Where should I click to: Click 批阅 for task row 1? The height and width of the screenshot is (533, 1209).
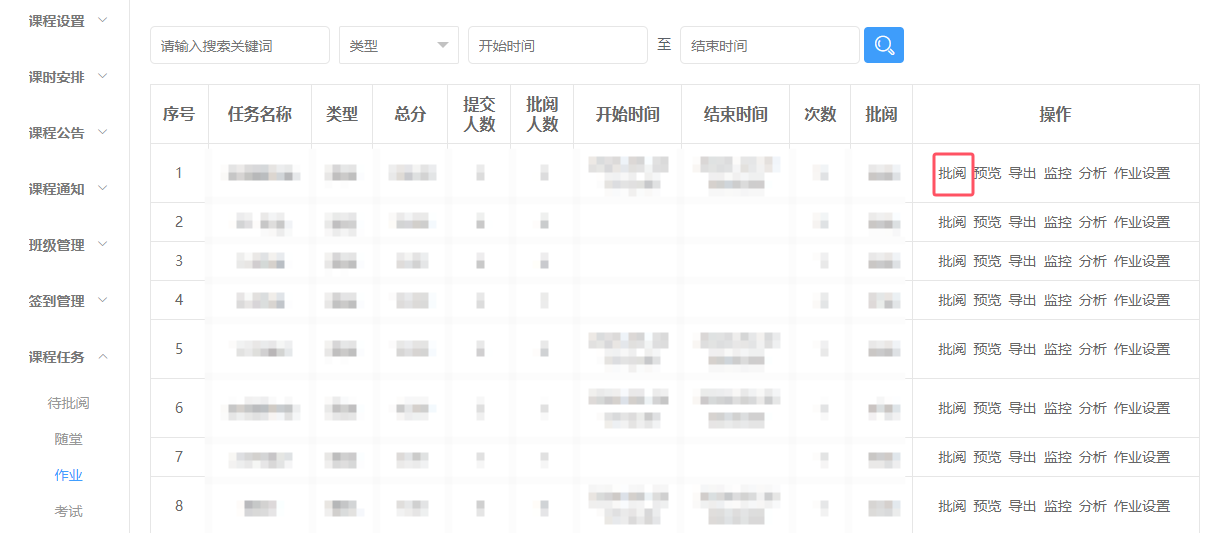coord(952,173)
